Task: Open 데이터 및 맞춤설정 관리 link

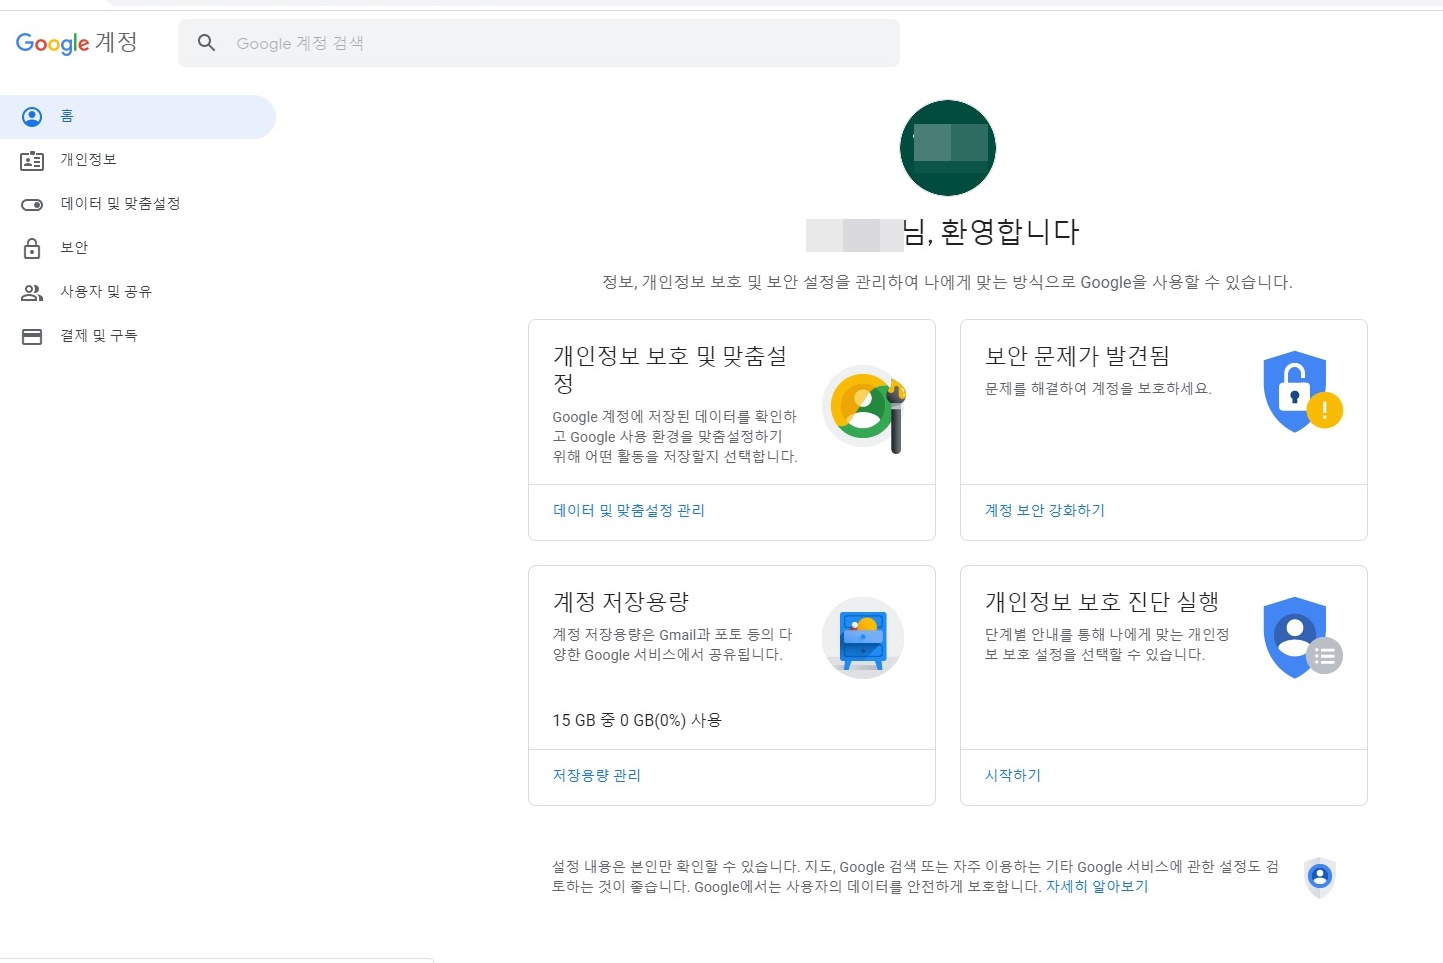Action: [629, 511]
